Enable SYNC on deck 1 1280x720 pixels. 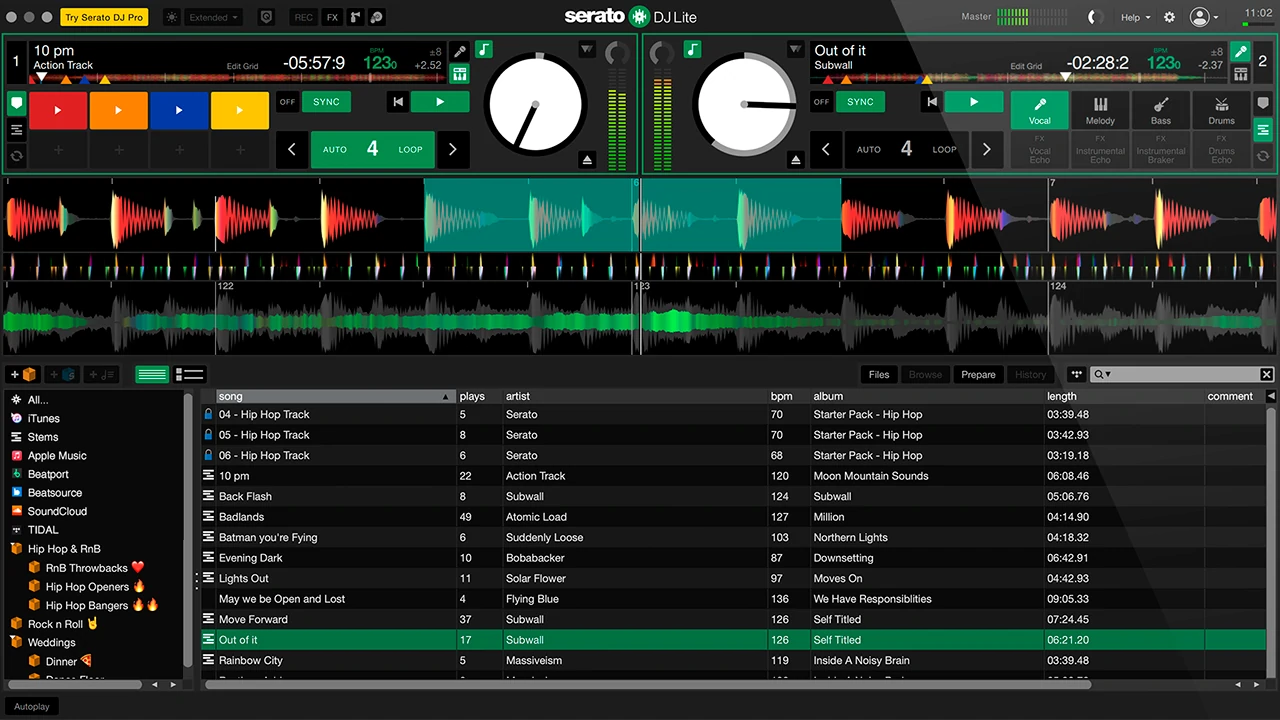coord(326,102)
